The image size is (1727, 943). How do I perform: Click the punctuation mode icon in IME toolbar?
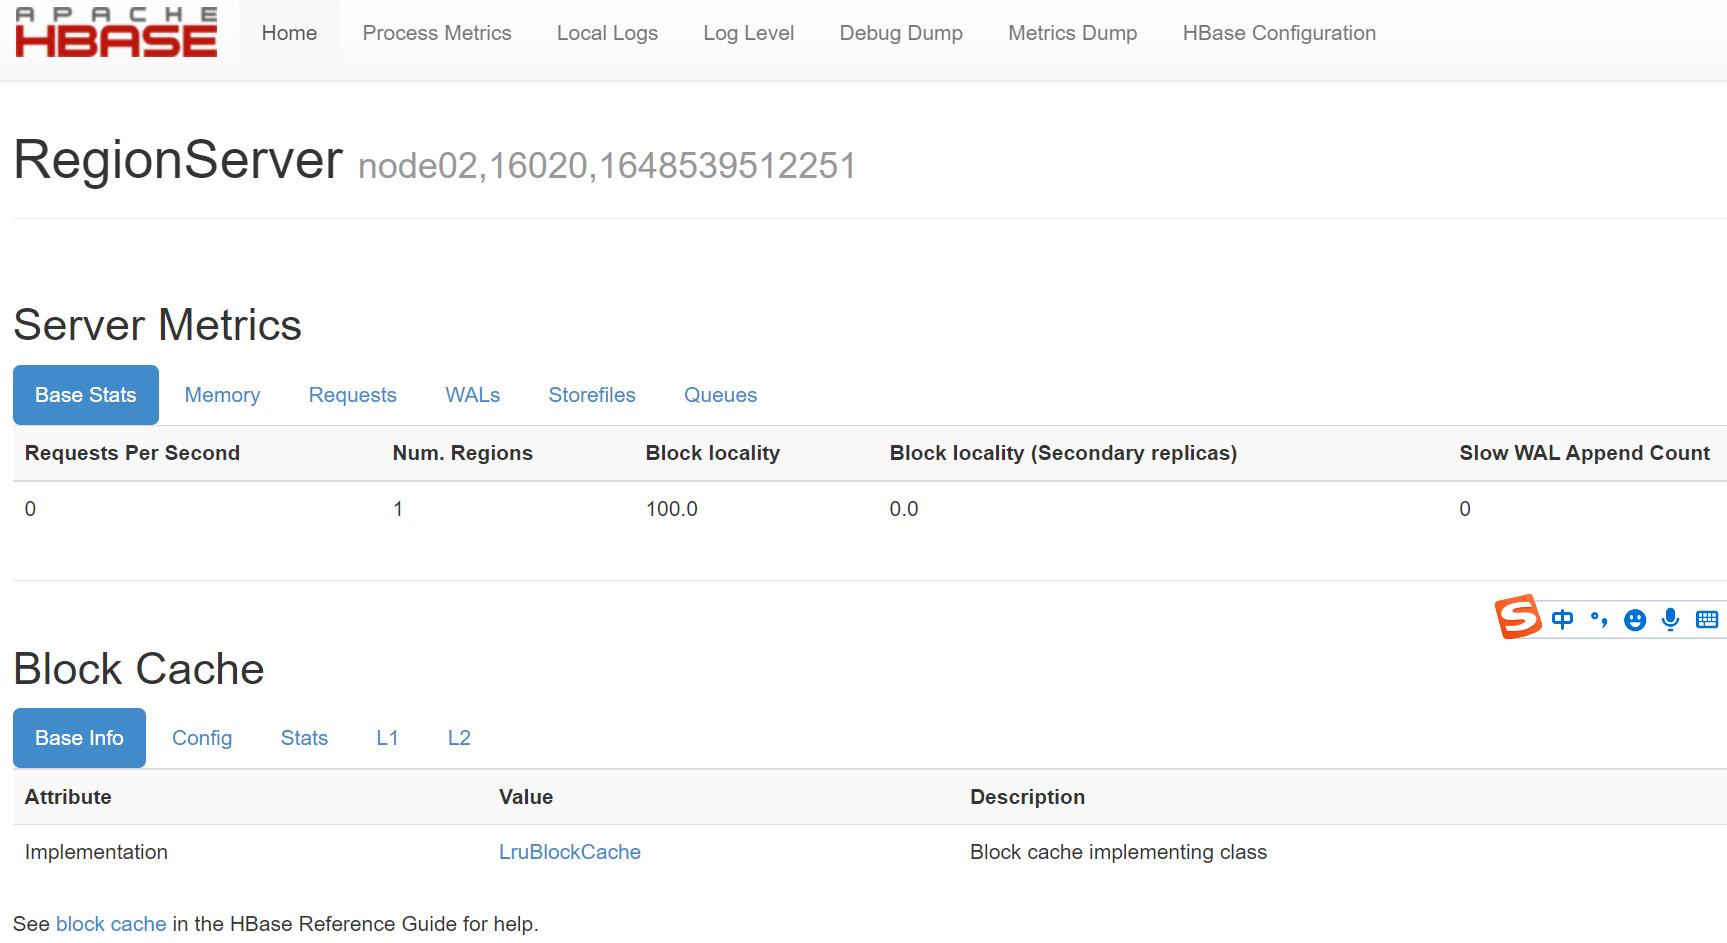coord(1598,620)
